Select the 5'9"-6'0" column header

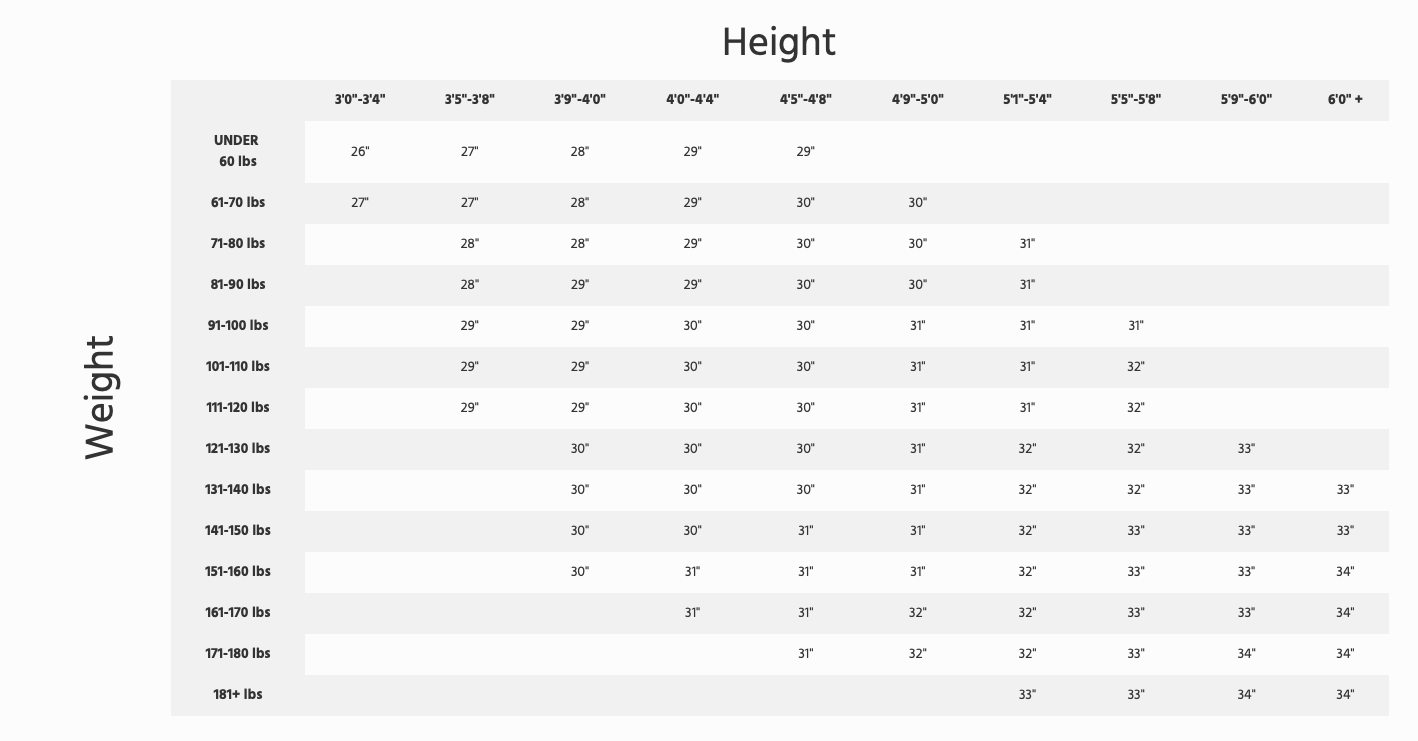[x=1246, y=100]
